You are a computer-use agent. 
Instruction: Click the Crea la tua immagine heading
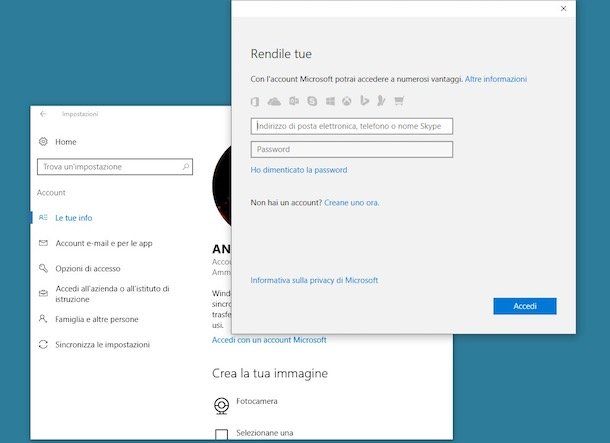270,373
